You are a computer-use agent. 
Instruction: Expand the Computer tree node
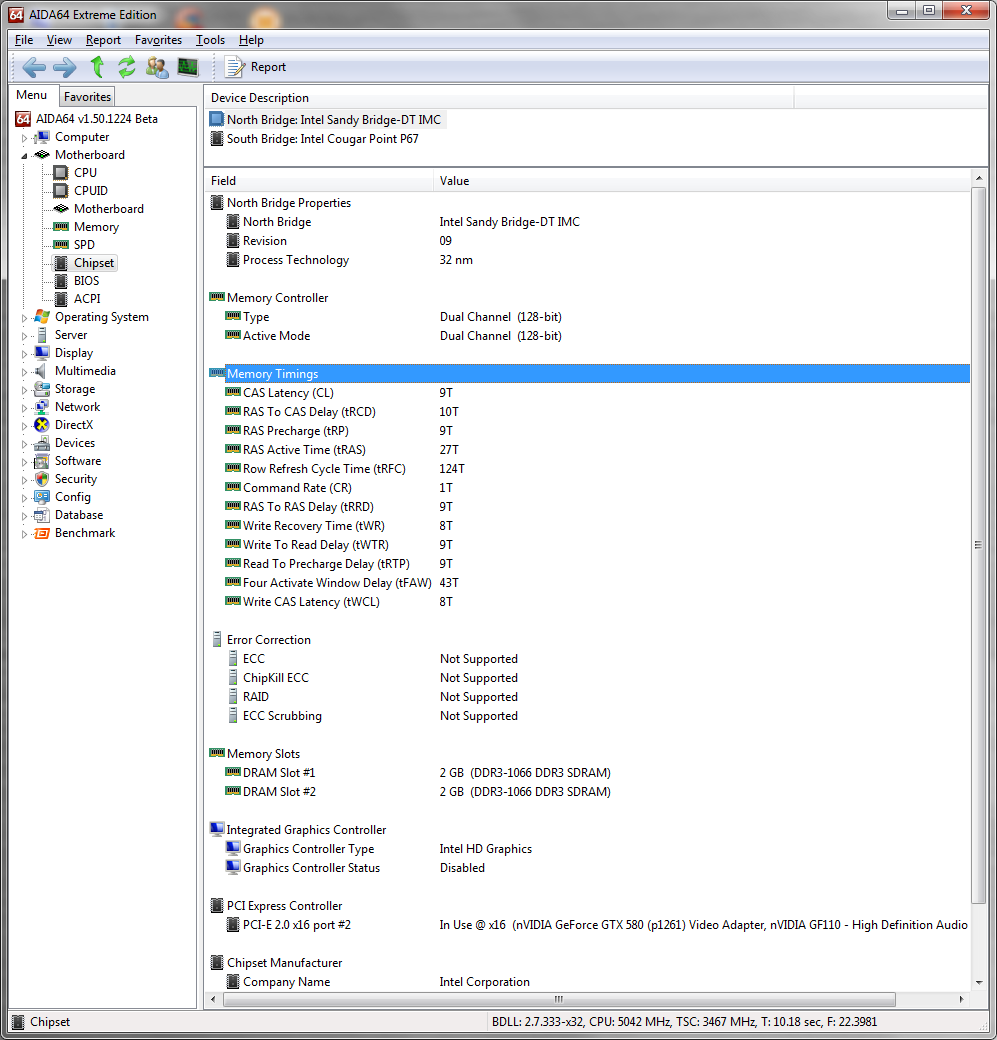click(x=24, y=138)
